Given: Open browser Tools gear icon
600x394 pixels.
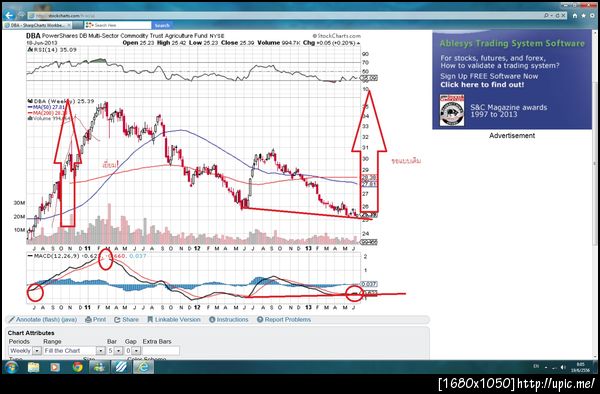Looking at the screenshot, I should click(592, 16).
